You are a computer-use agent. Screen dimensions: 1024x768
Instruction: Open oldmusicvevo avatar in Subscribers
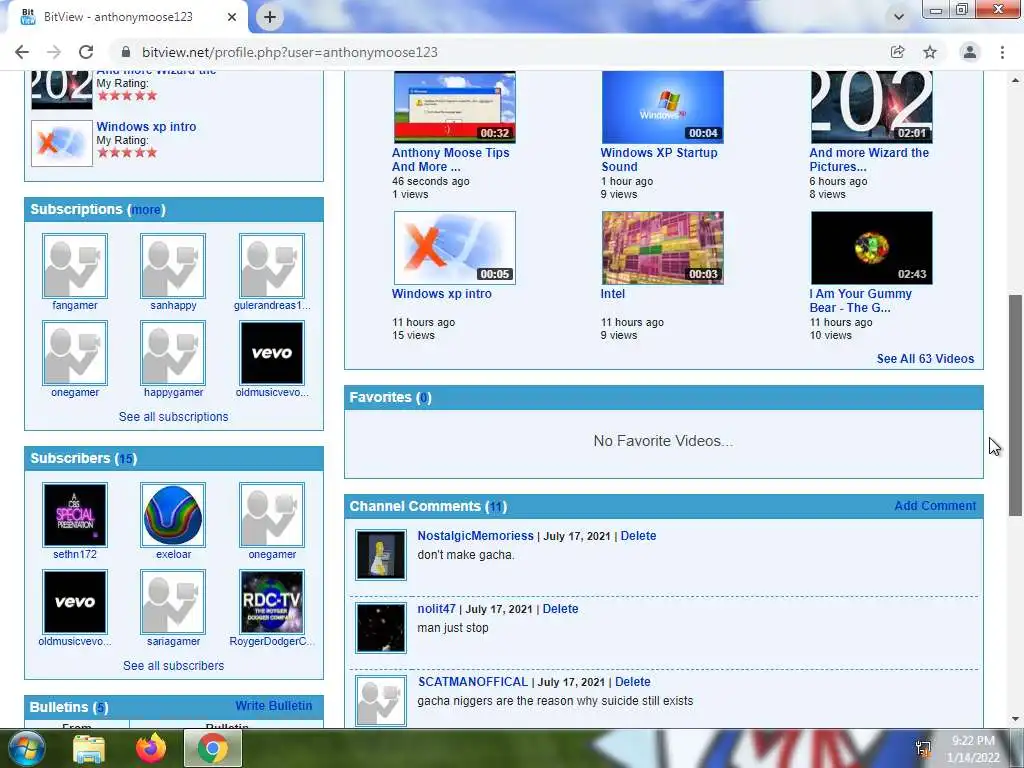click(75, 601)
